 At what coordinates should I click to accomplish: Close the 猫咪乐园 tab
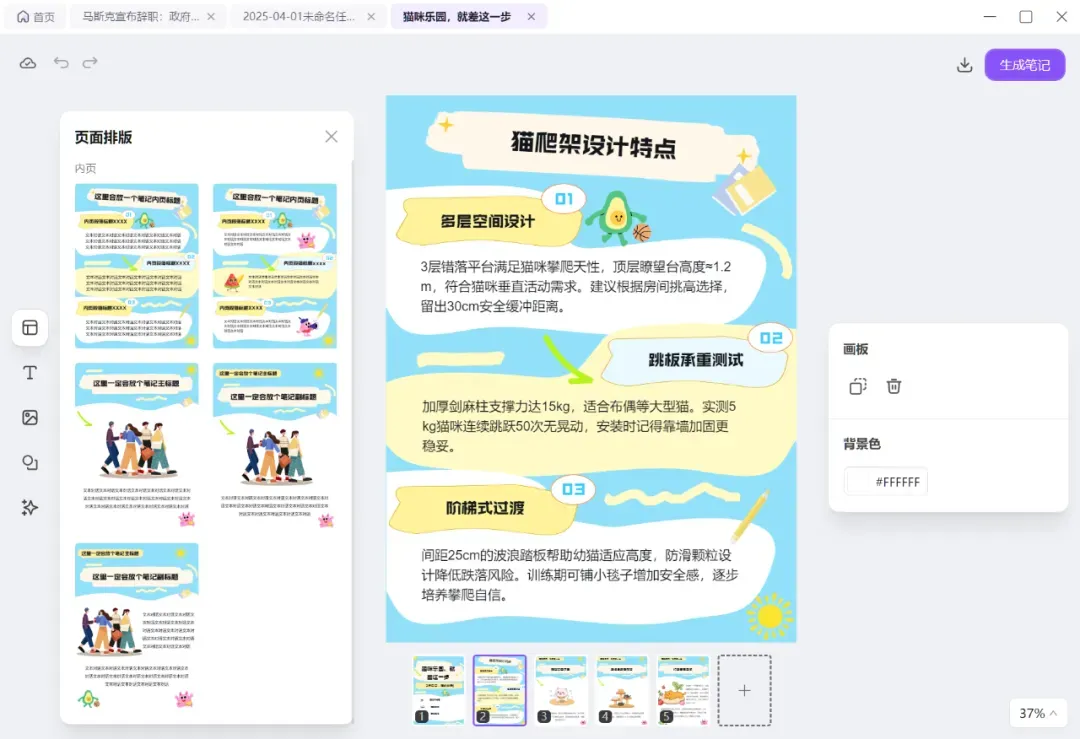pos(531,17)
